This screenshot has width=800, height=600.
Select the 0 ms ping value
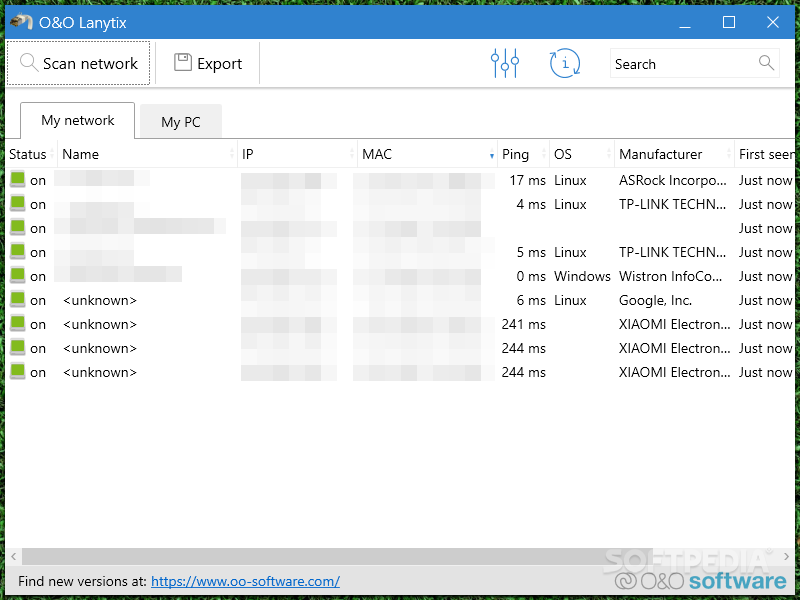[x=531, y=276]
